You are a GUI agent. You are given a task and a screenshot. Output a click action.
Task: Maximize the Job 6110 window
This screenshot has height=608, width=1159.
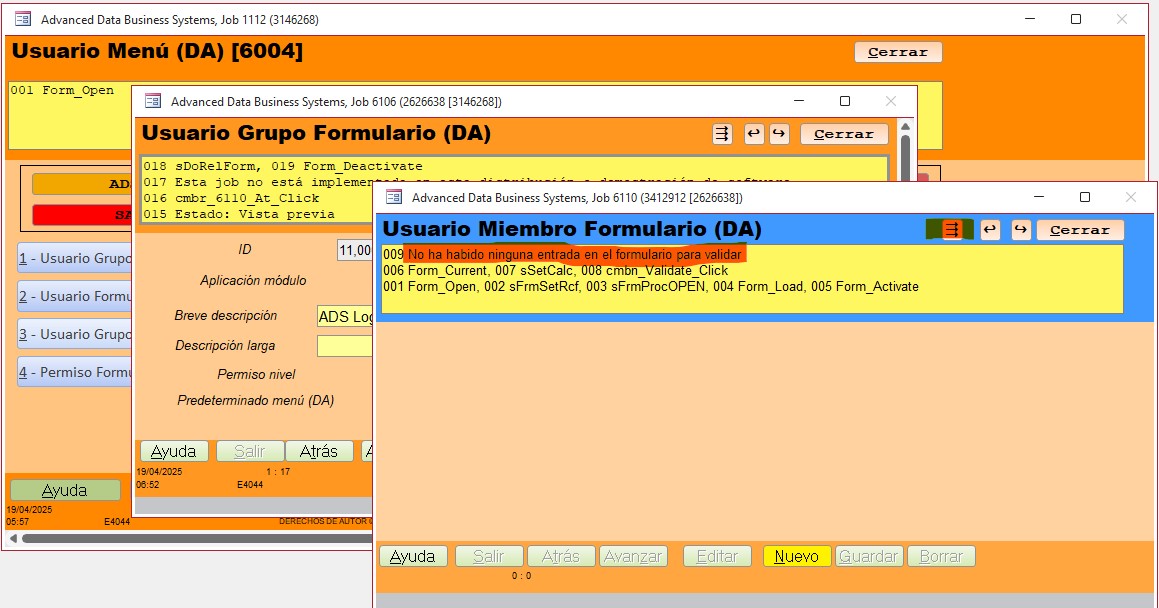1084,197
